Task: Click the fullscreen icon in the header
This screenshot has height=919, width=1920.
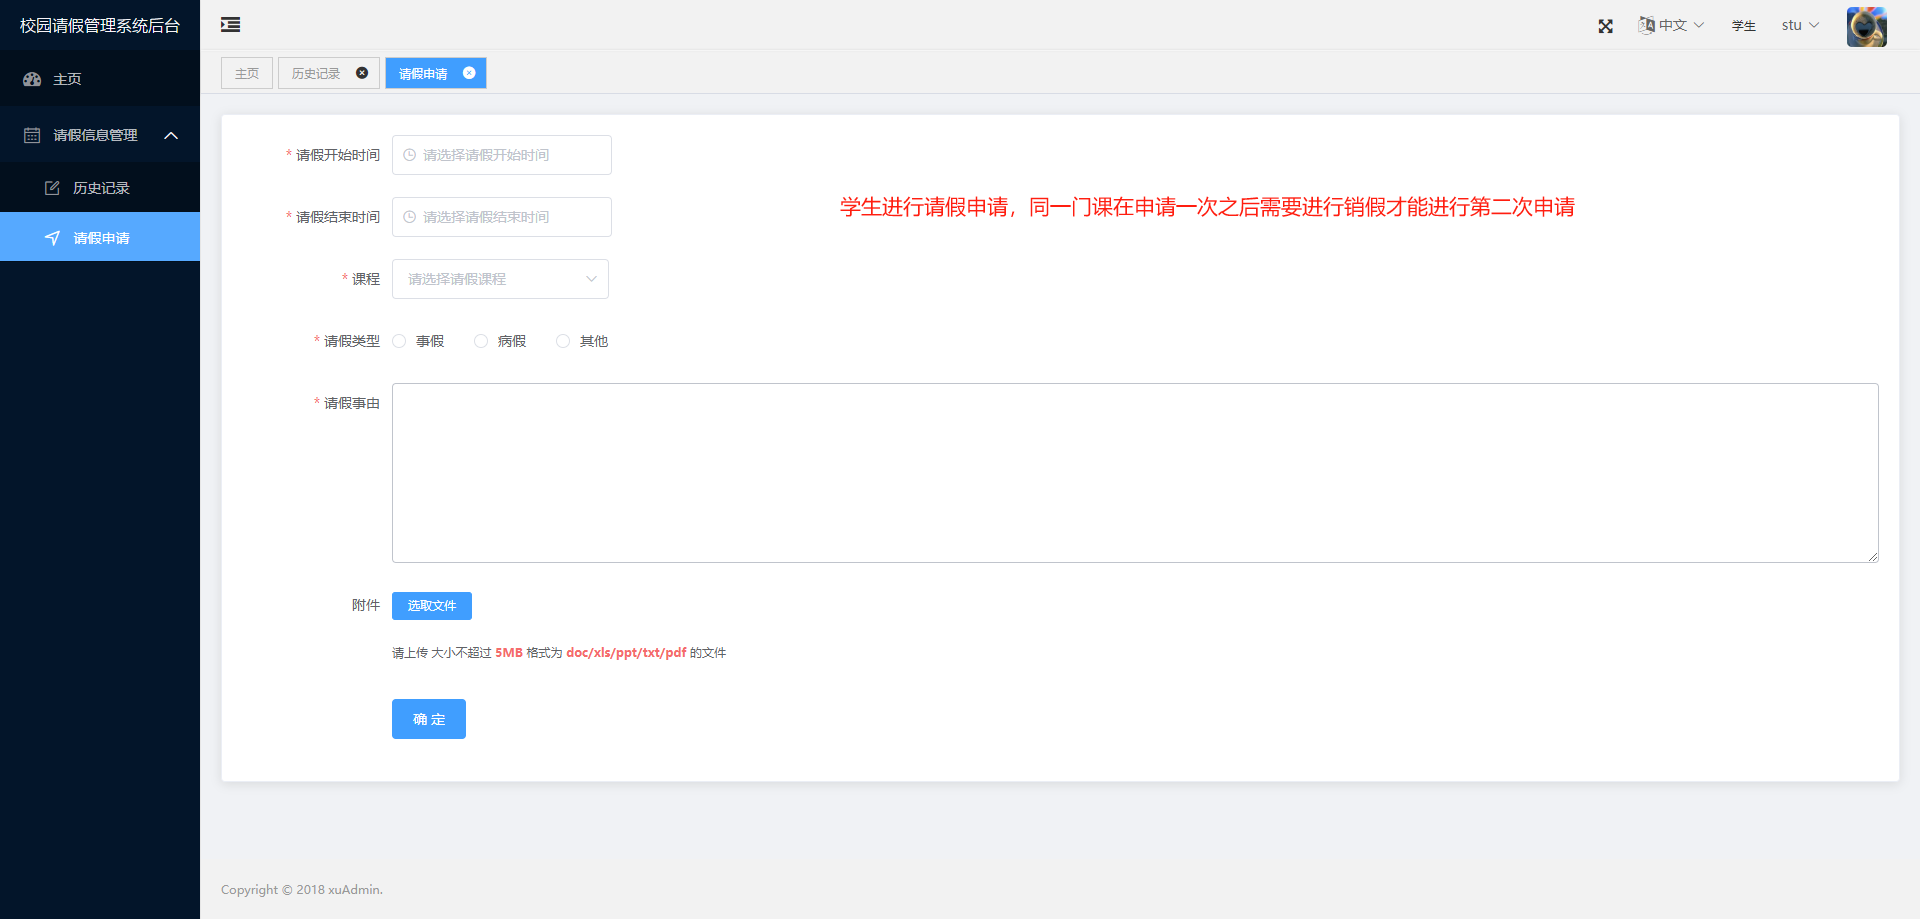Action: tap(1605, 26)
